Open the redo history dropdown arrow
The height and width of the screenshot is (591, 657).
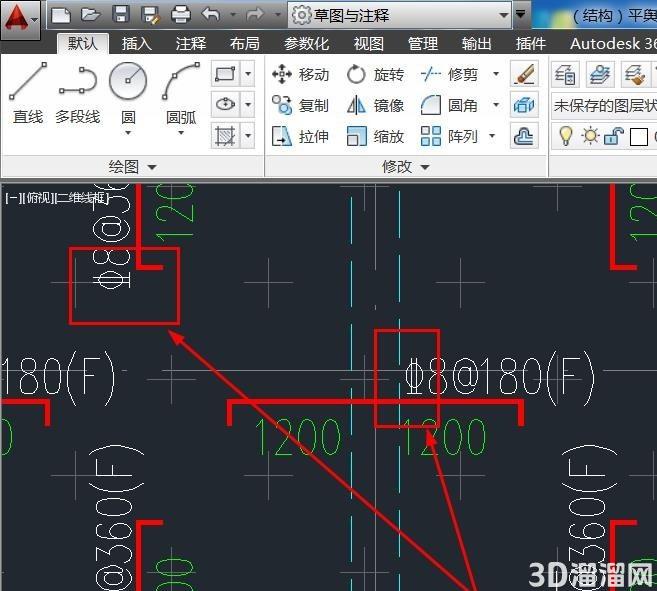pyautogui.click(x=277, y=15)
